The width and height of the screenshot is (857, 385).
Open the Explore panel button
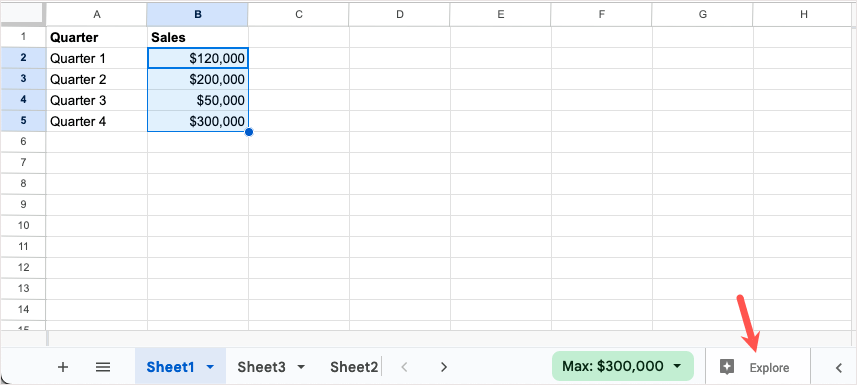757,367
